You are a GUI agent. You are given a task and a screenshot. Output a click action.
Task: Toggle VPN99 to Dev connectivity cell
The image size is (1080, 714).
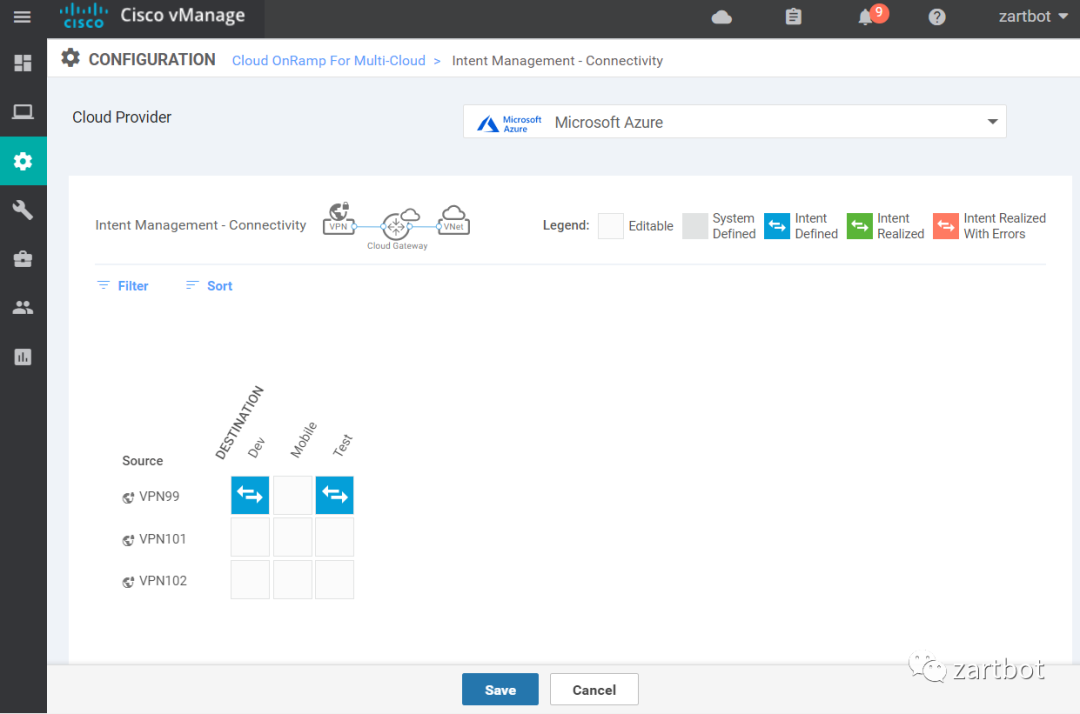coord(250,495)
